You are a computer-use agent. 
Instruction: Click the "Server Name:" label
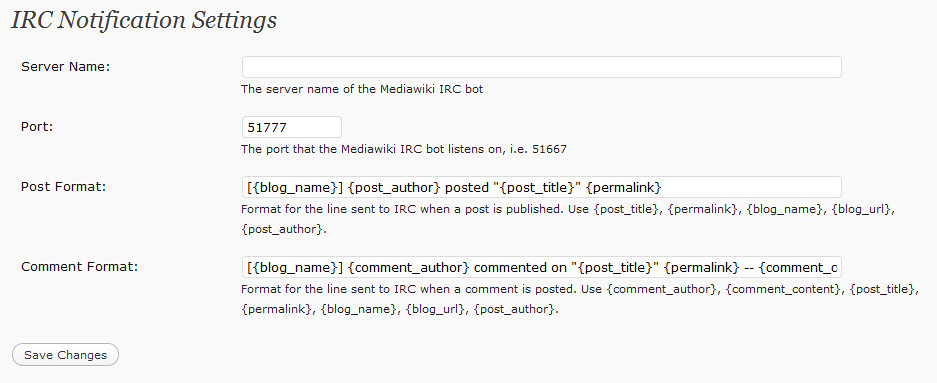click(x=66, y=66)
